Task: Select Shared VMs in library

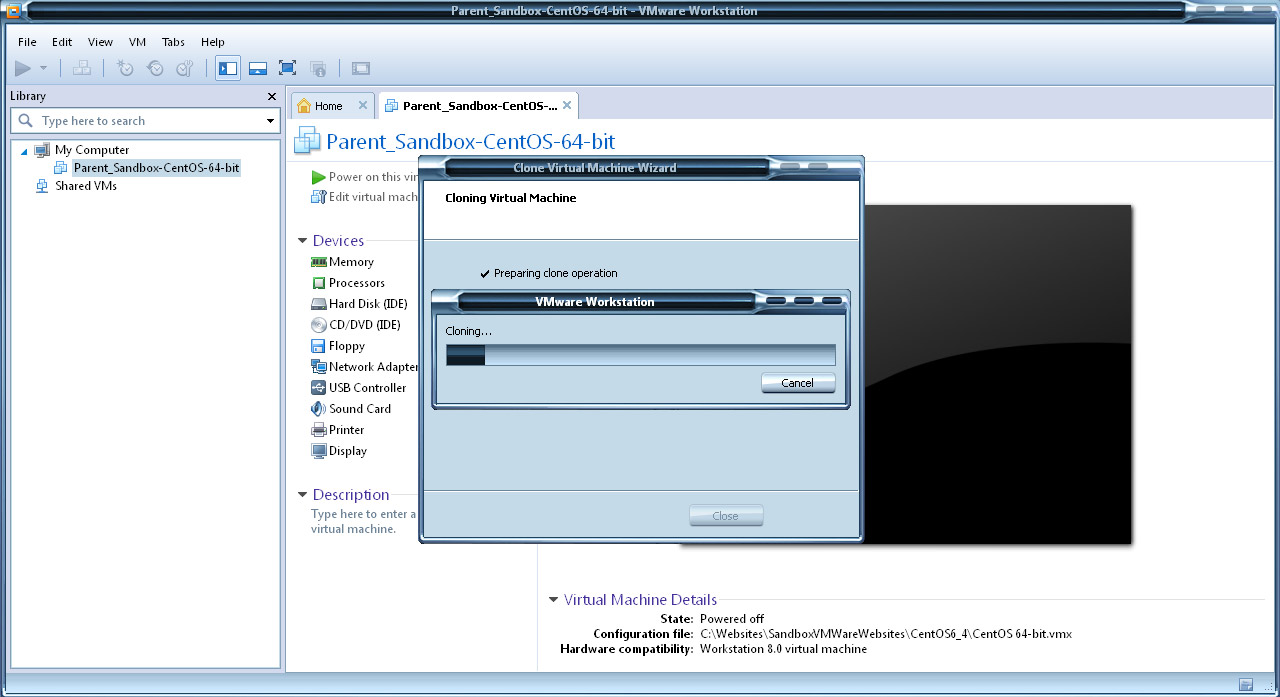Action: [x=86, y=186]
